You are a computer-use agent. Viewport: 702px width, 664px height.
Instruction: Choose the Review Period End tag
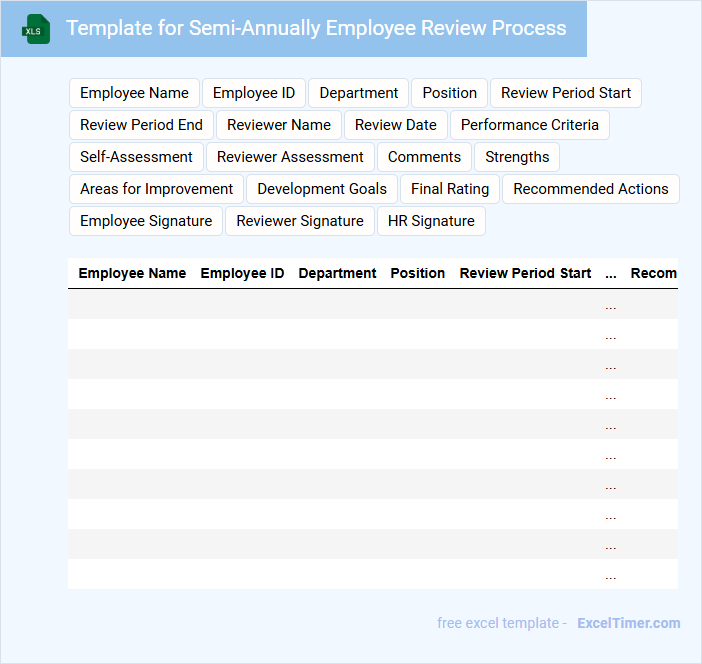[141, 125]
